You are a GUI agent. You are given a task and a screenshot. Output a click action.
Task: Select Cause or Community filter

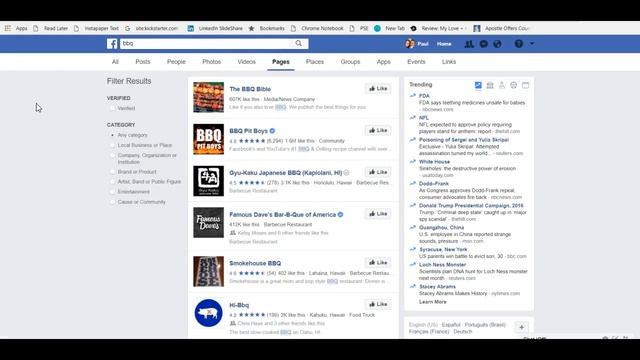coord(113,202)
